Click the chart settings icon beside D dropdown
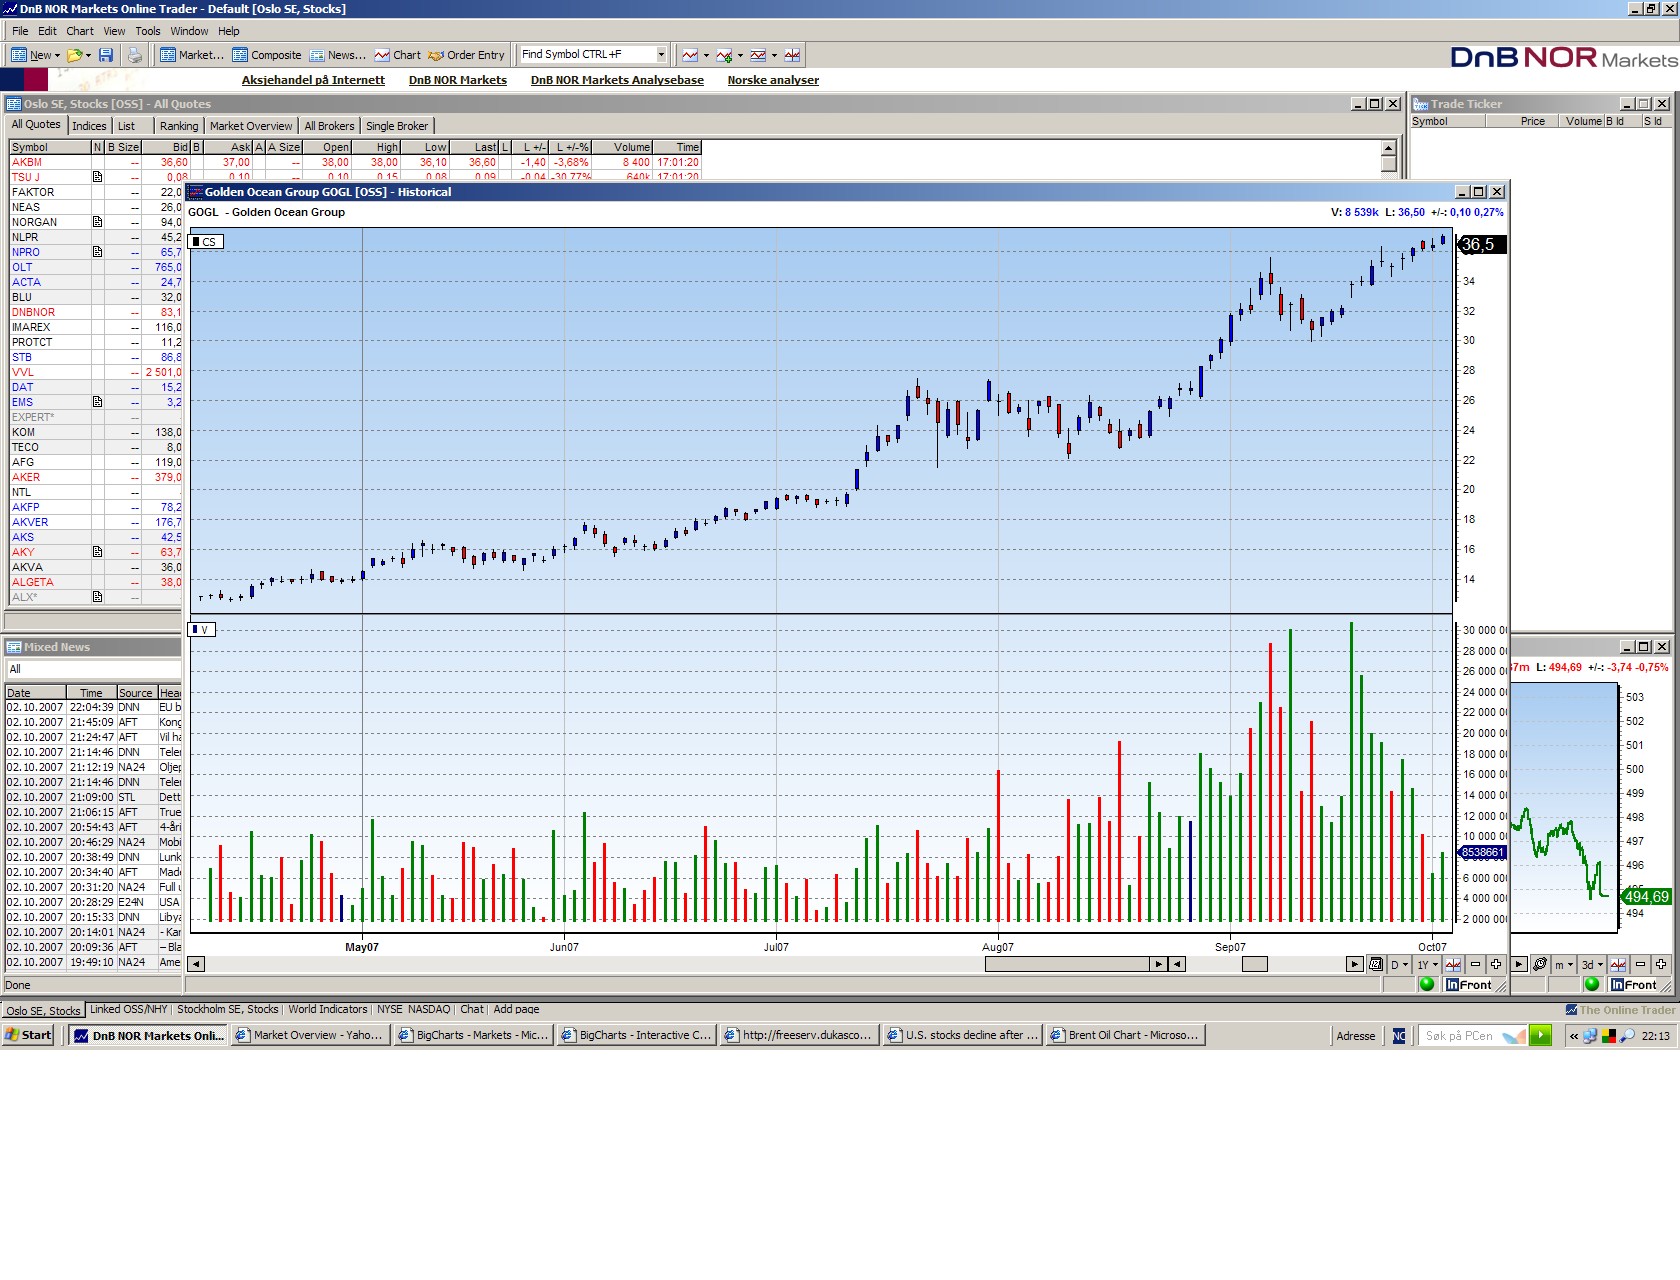The image size is (1680, 1280). [x=1376, y=964]
